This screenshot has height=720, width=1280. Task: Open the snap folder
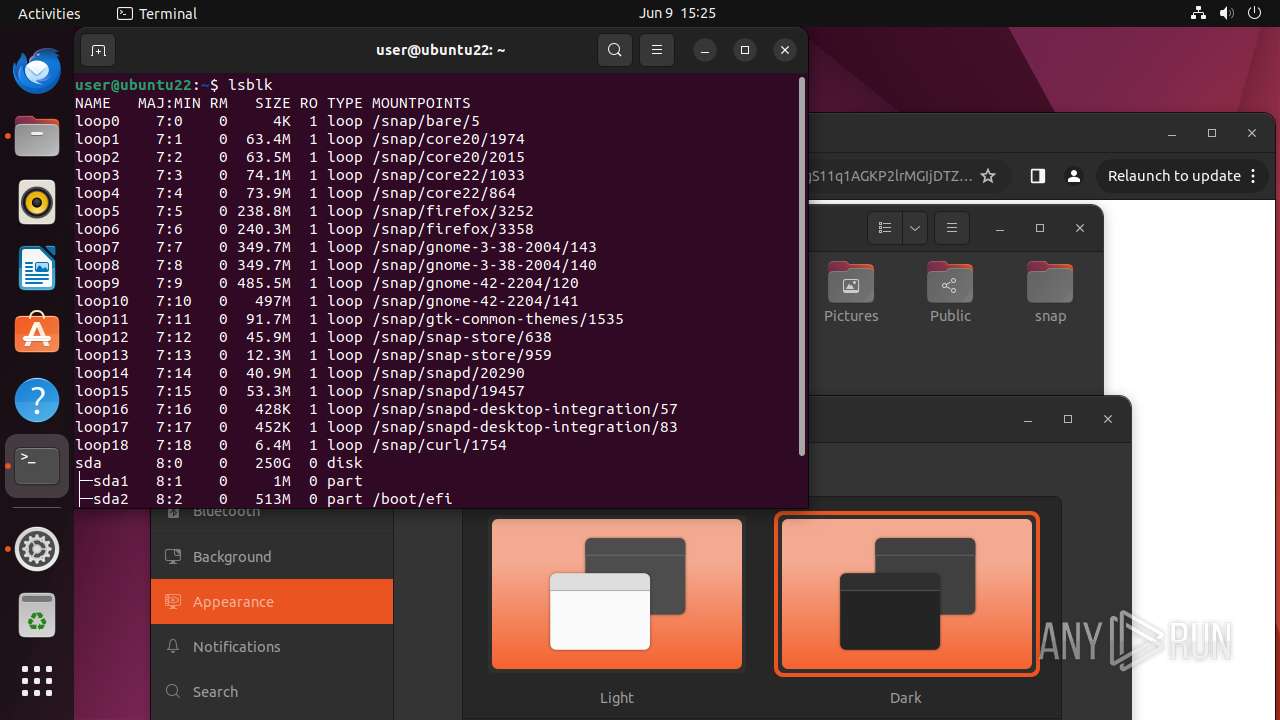pos(1050,293)
